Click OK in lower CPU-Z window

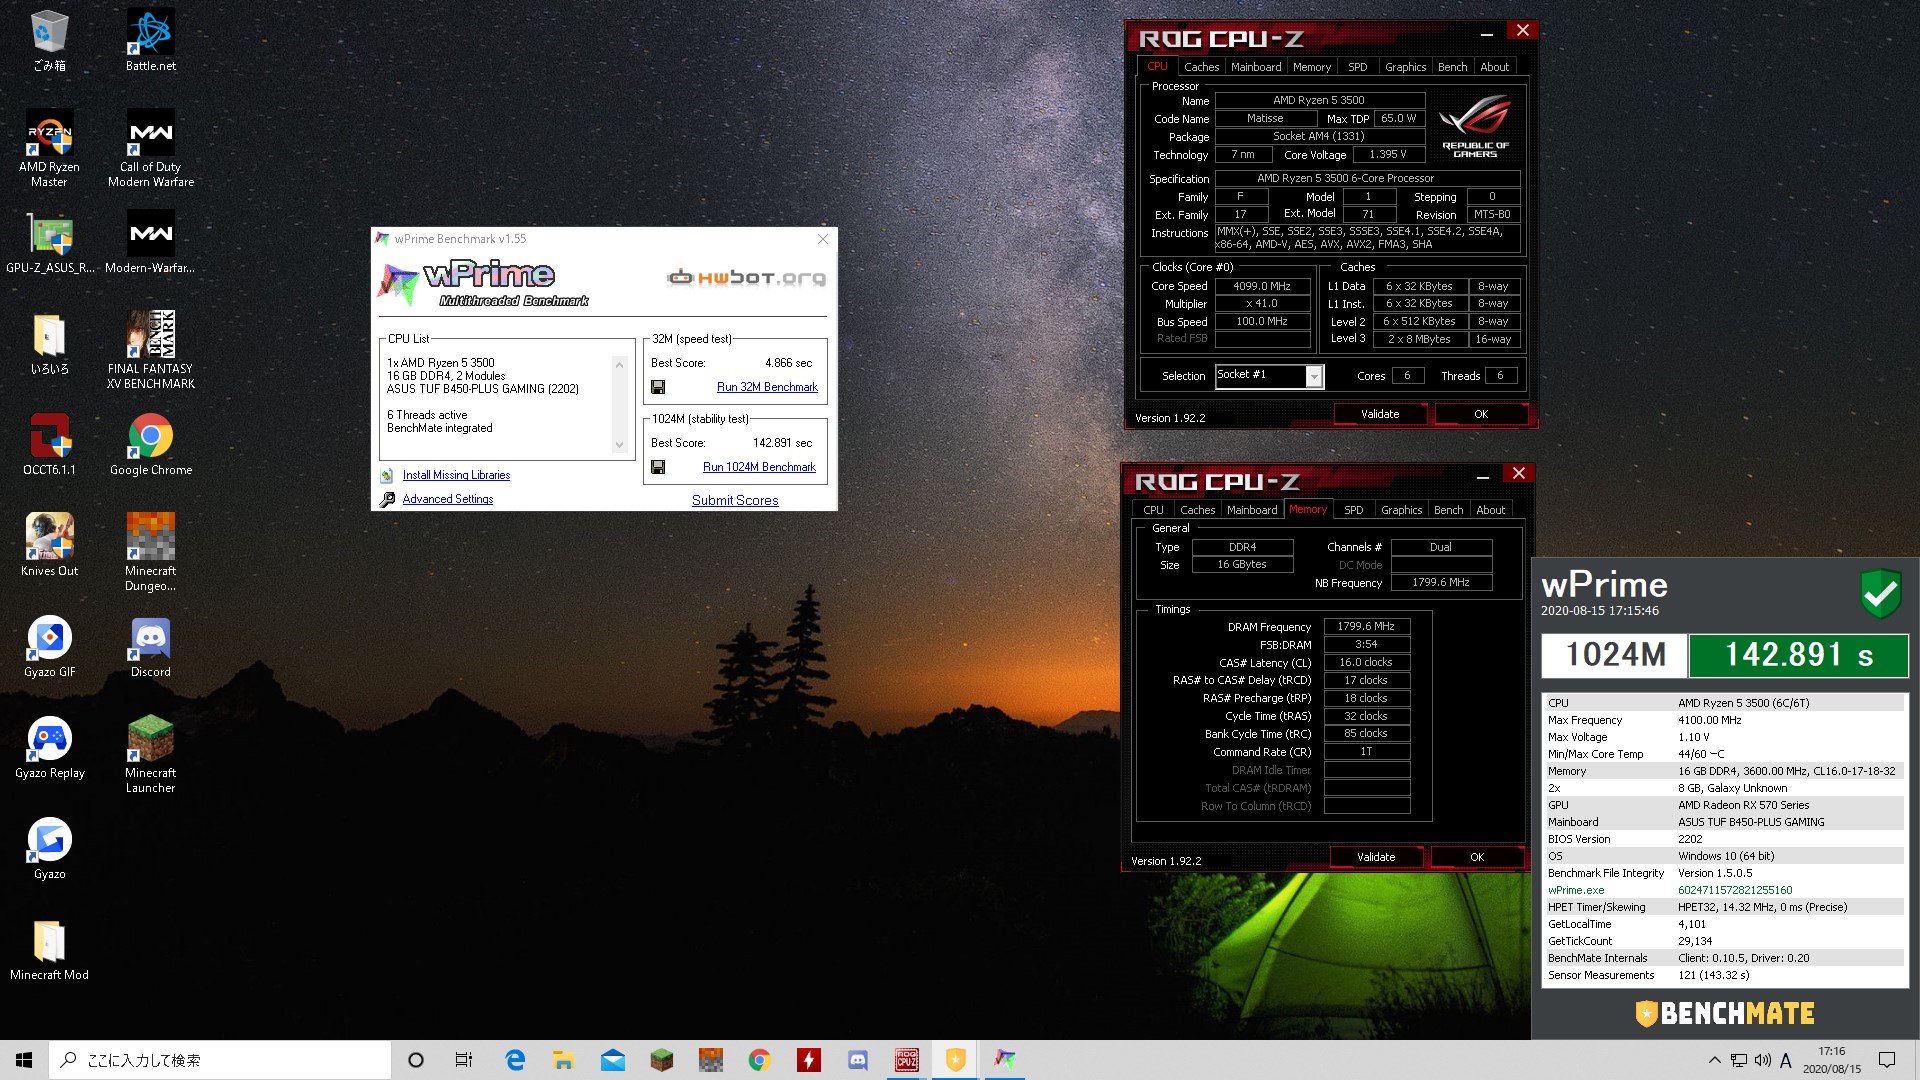(1477, 857)
